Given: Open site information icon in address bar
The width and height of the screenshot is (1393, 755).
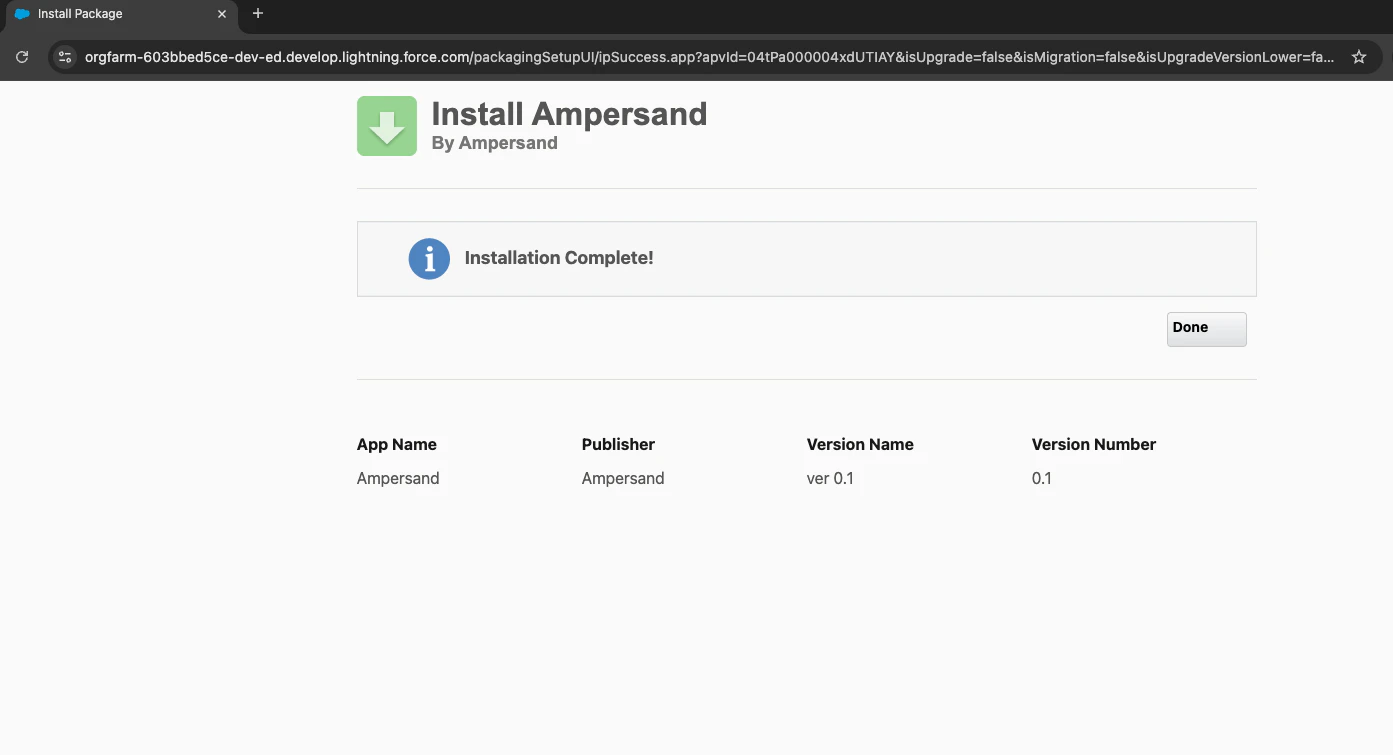Looking at the screenshot, I should [65, 57].
